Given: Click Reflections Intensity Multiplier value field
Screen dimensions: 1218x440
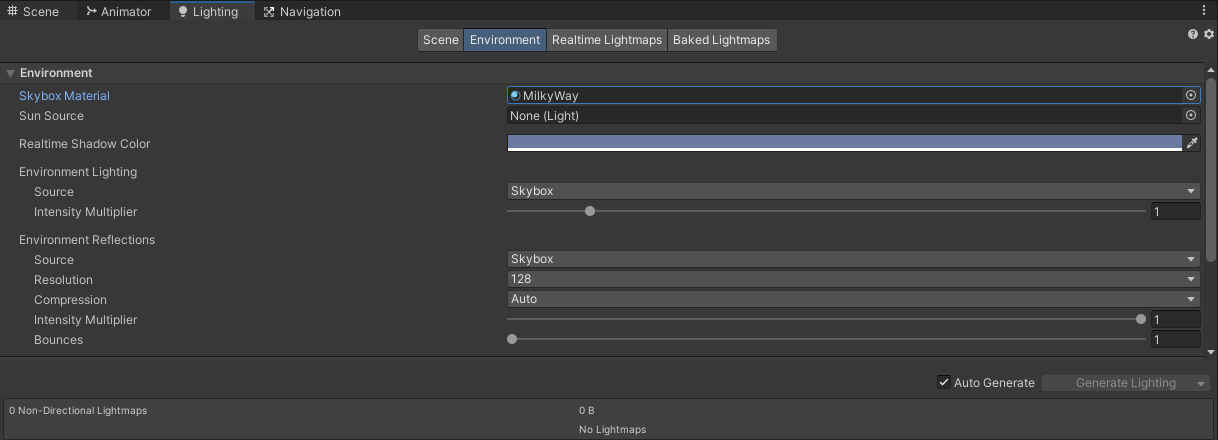Looking at the screenshot, I should point(1175,320).
